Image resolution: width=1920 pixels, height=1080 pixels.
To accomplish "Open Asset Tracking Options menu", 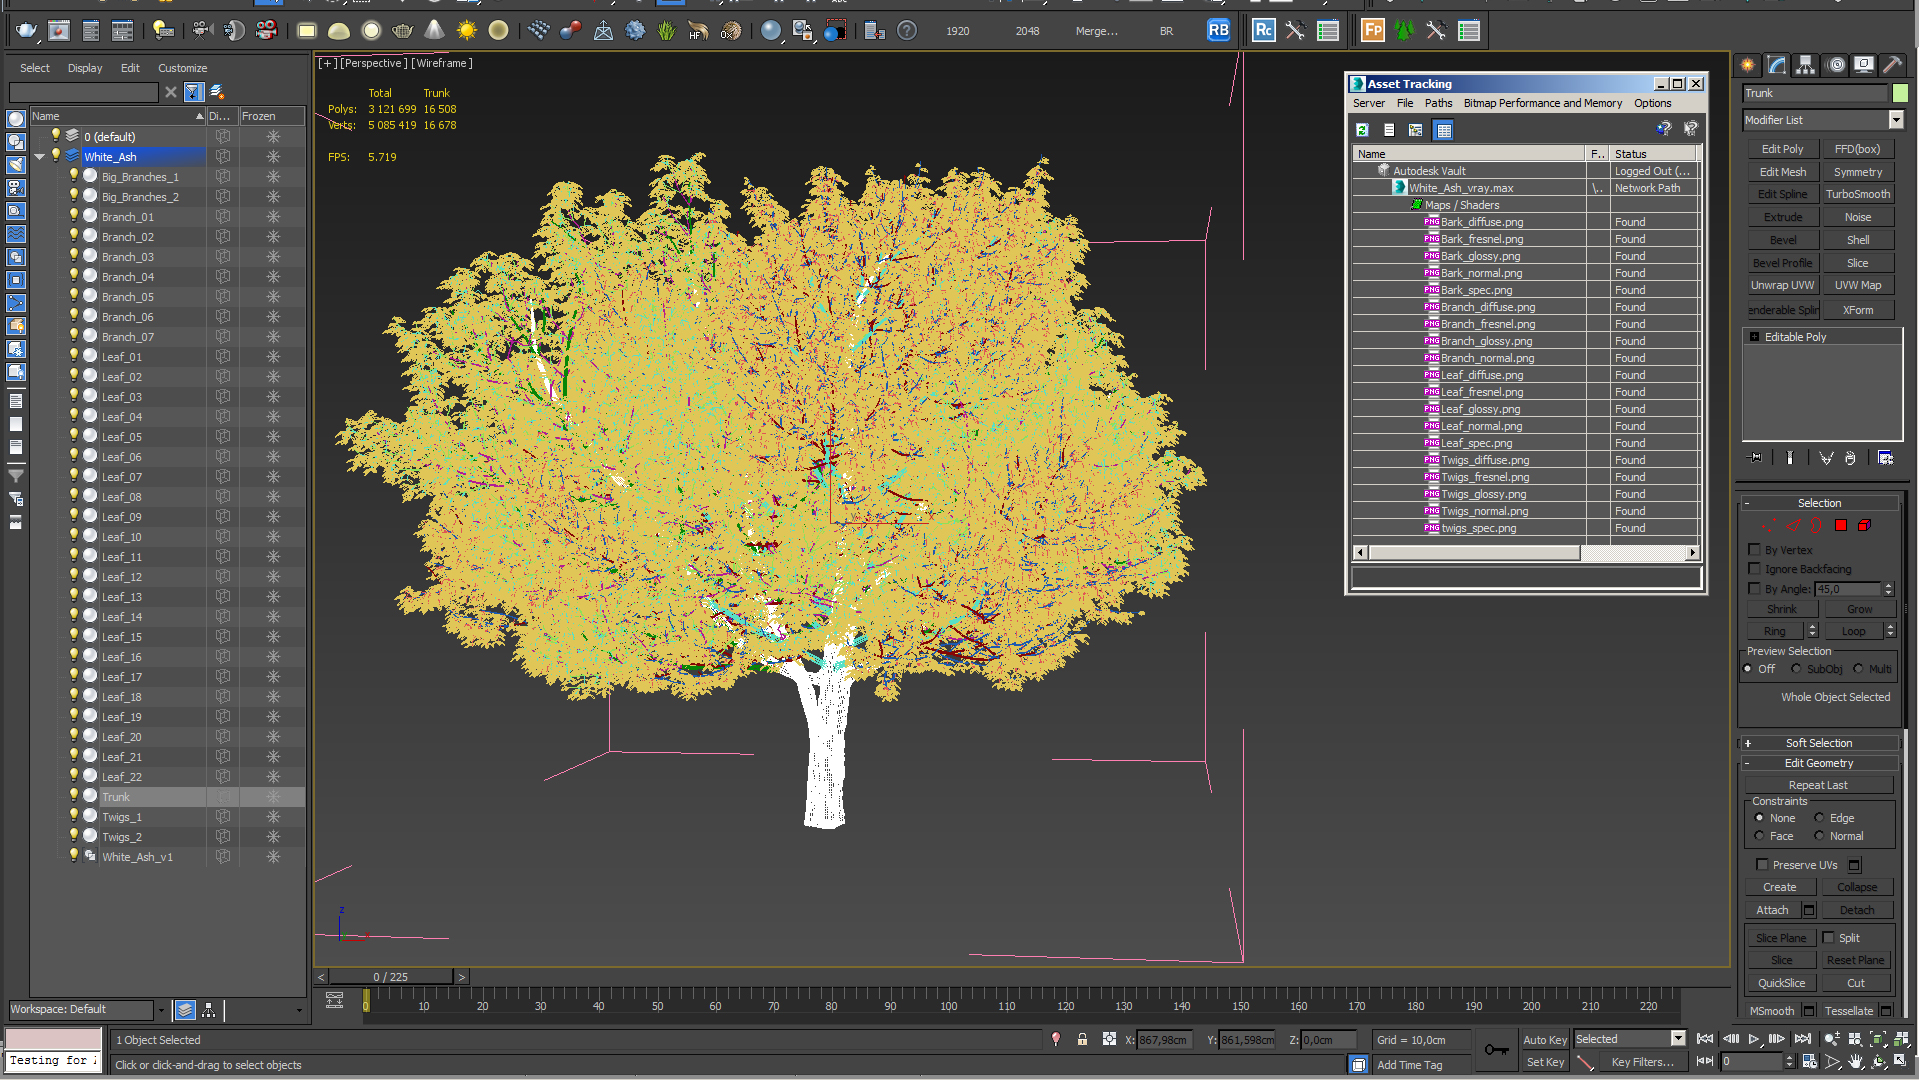I will (1652, 103).
